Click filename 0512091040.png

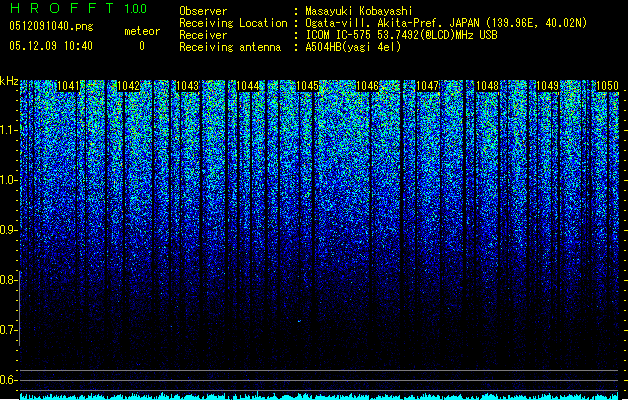click(51, 26)
